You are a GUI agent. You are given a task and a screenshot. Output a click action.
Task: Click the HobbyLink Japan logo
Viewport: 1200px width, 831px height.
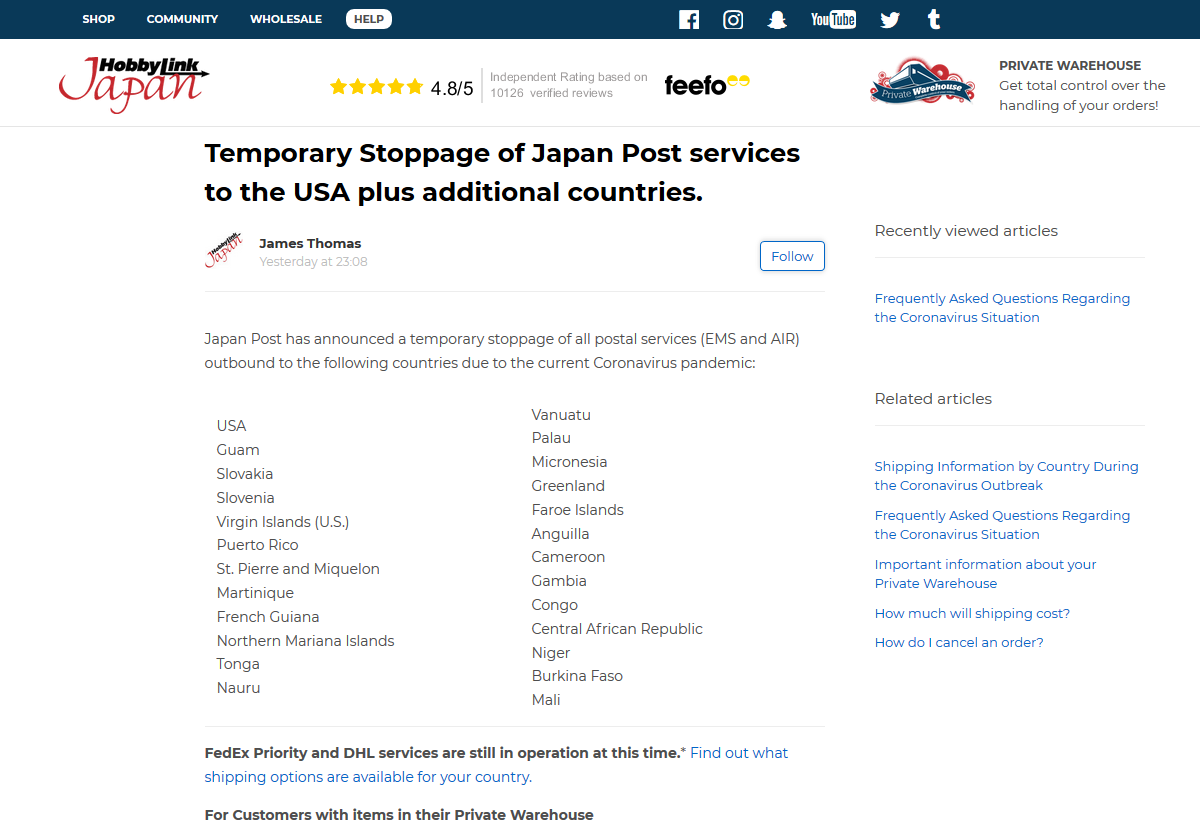point(134,84)
